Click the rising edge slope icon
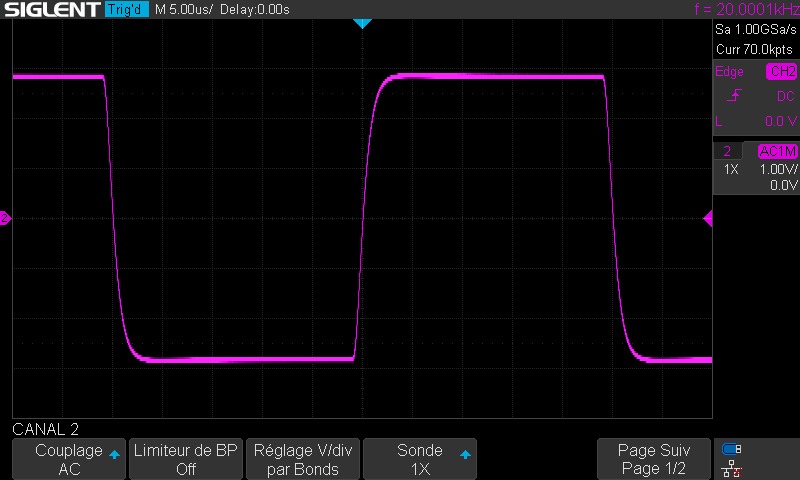Image resolution: width=800 pixels, height=480 pixels. [x=734, y=95]
